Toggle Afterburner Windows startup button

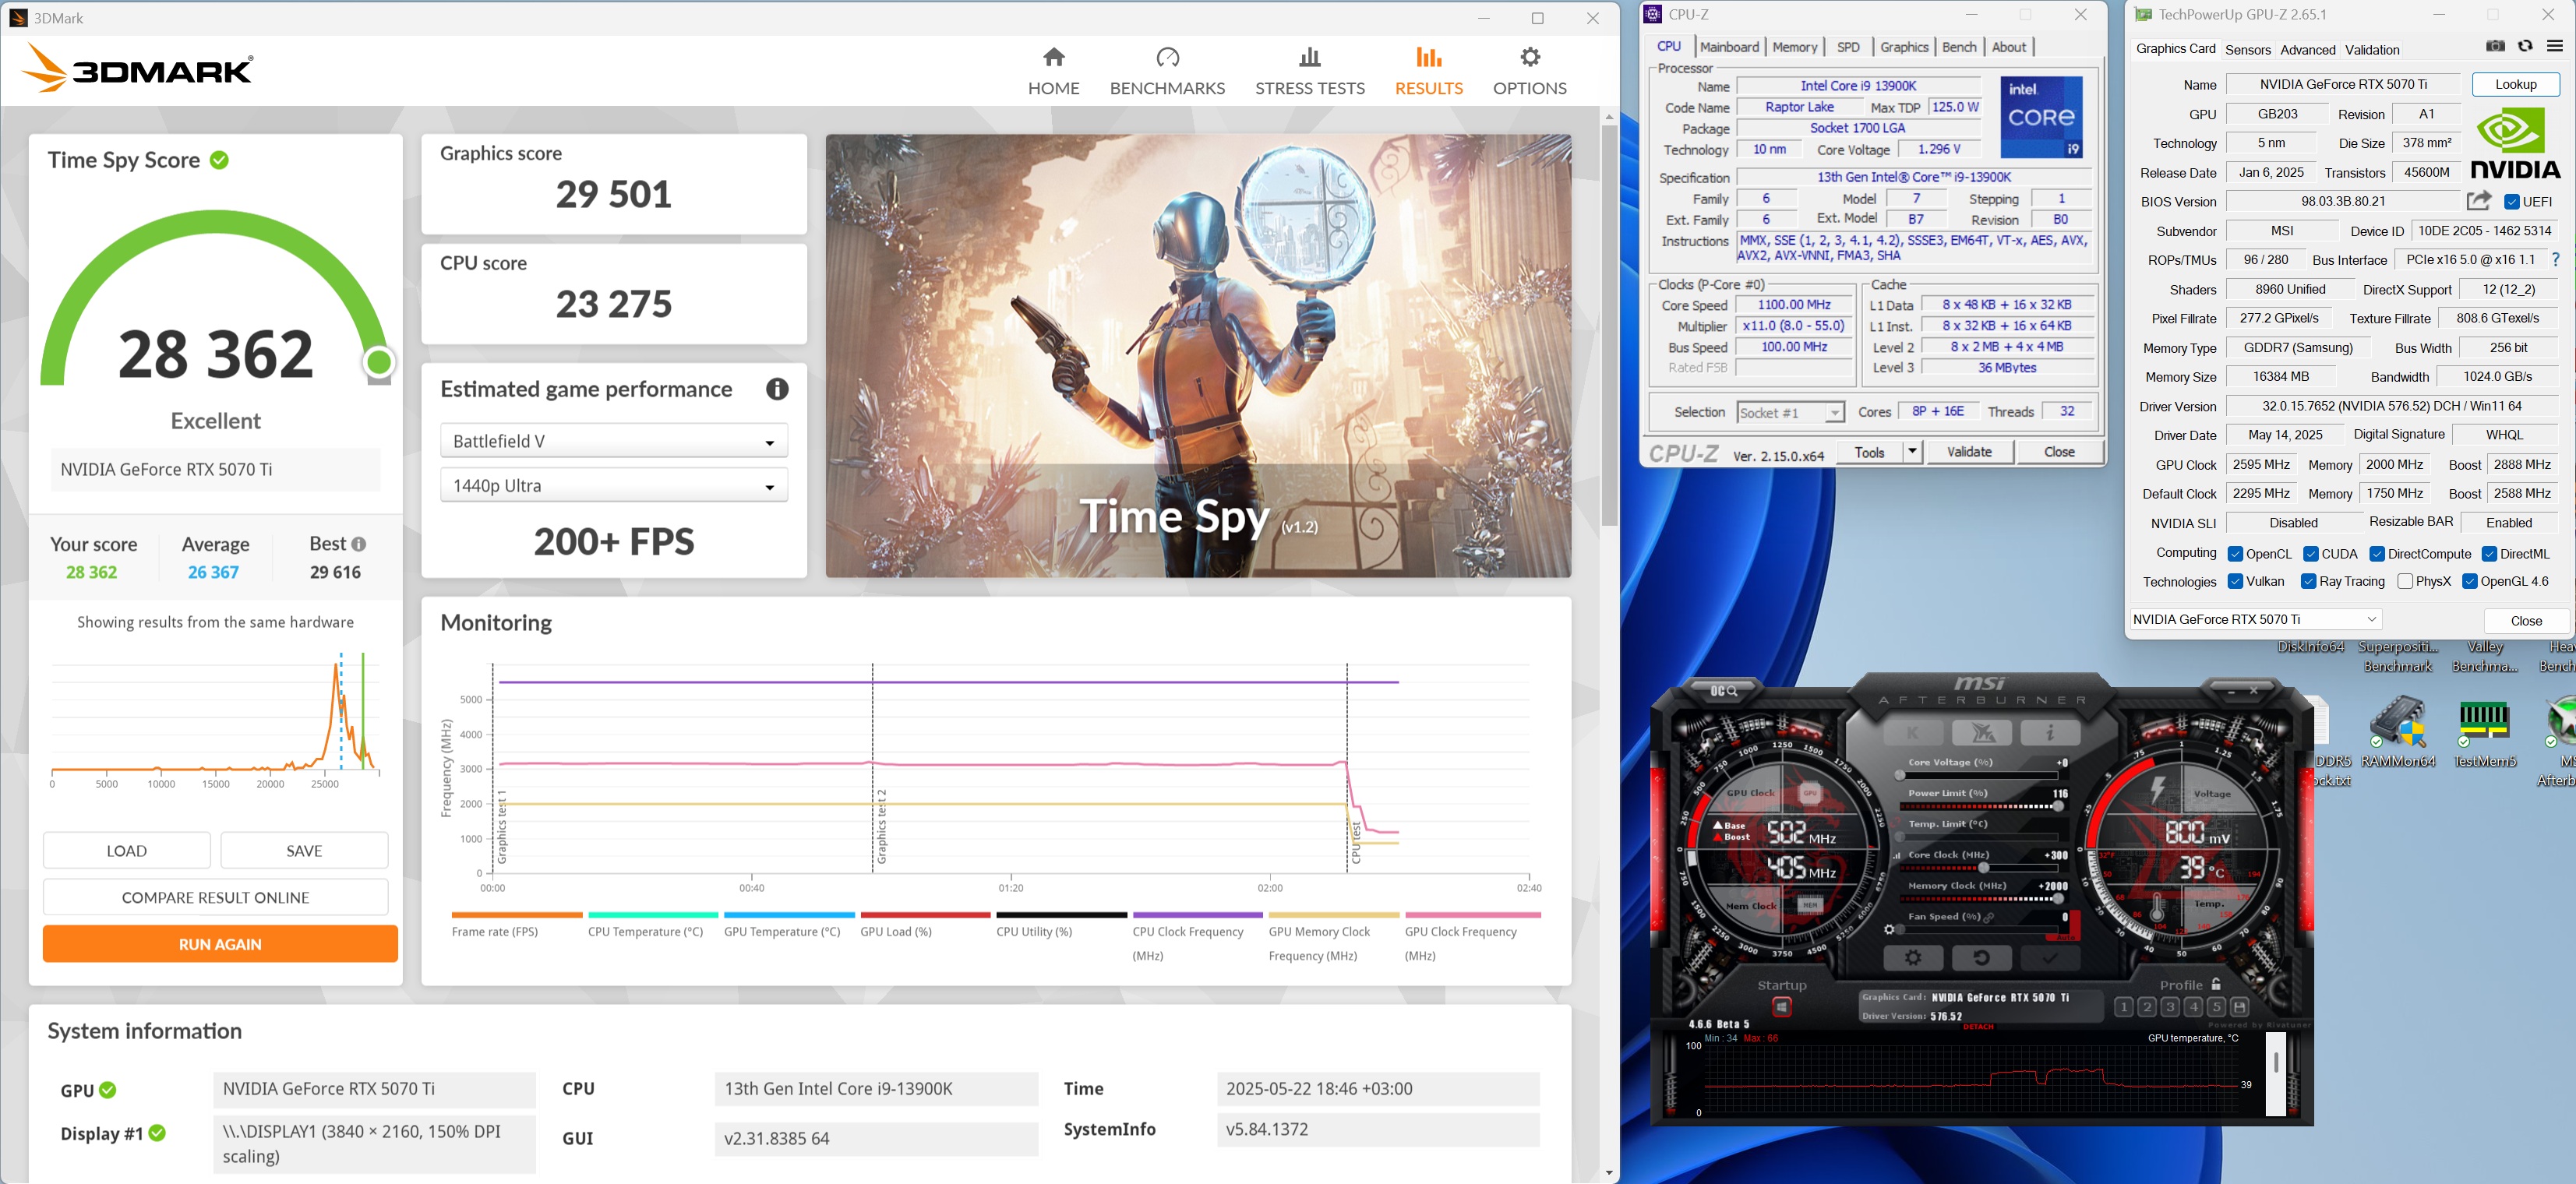[1781, 1007]
